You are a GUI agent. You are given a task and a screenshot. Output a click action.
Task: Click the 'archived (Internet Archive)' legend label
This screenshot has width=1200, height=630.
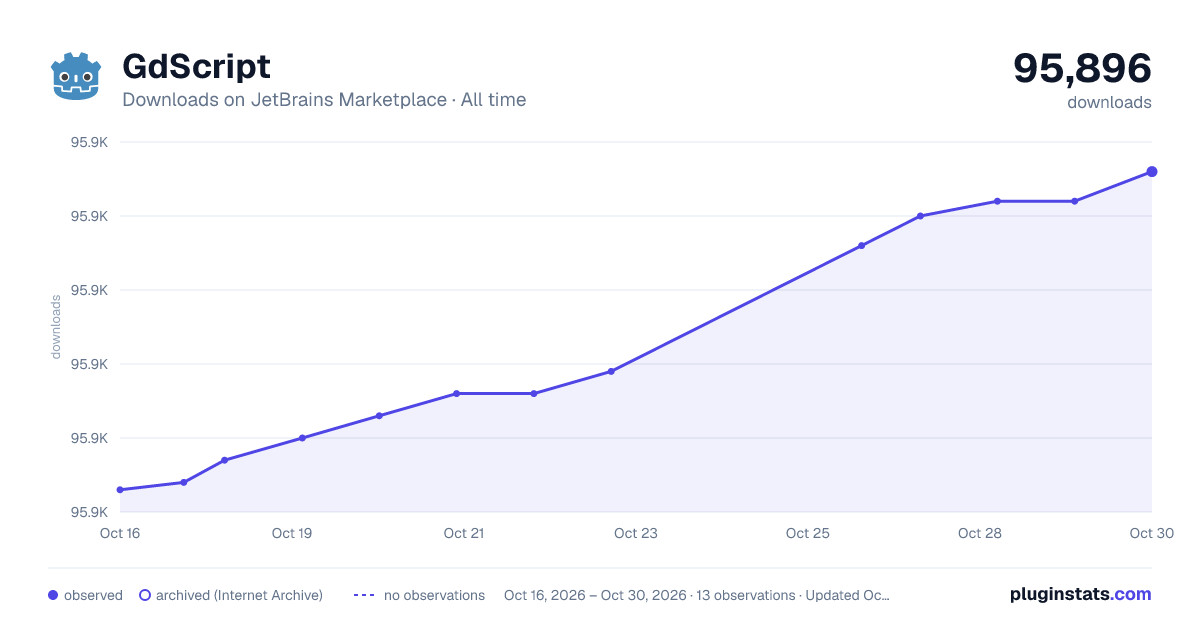pyautogui.click(x=239, y=595)
